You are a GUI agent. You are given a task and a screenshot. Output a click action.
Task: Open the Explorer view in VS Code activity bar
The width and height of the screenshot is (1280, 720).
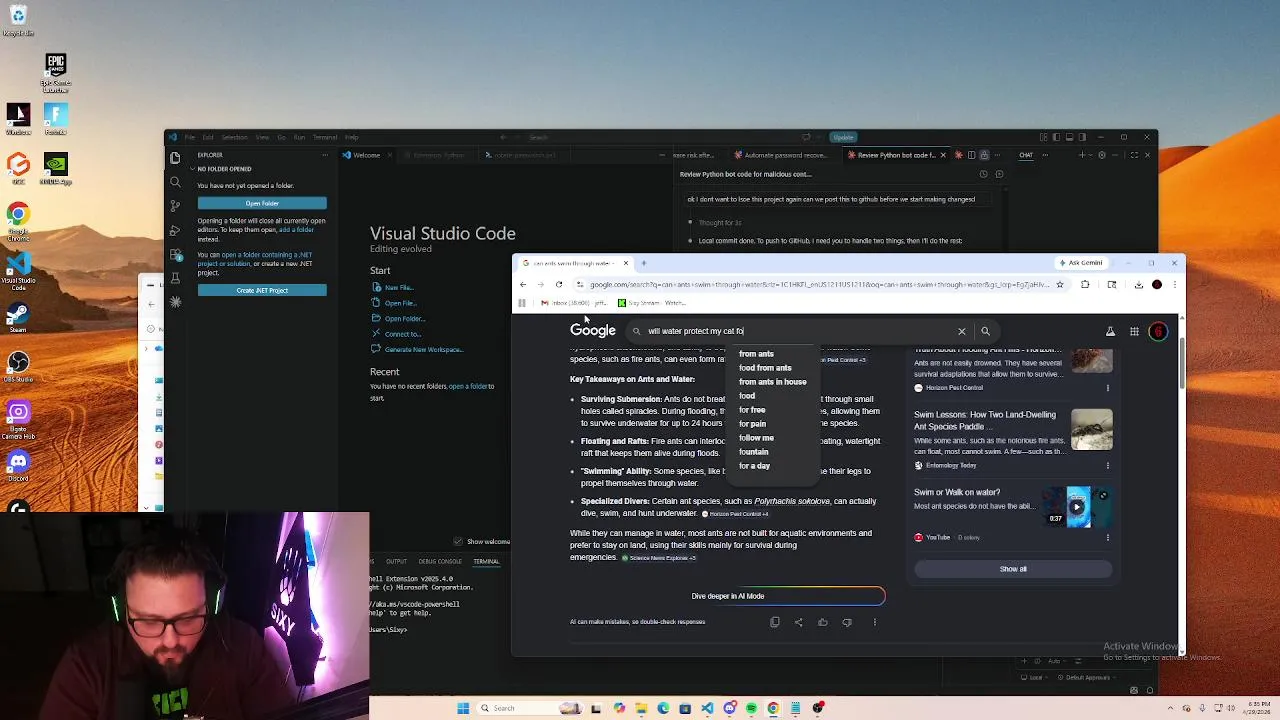175,158
